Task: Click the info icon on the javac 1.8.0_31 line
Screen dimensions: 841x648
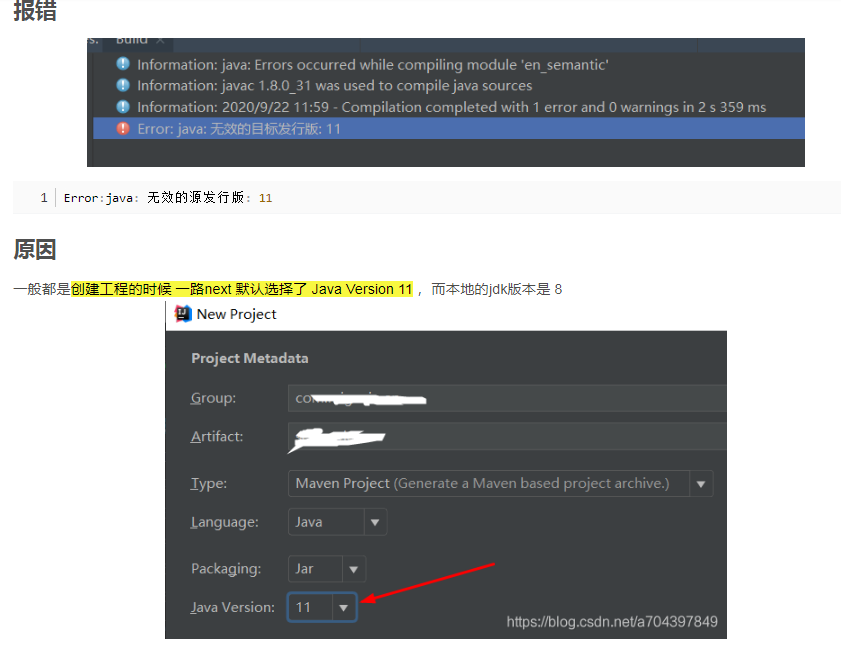Action: click(x=123, y=85)
